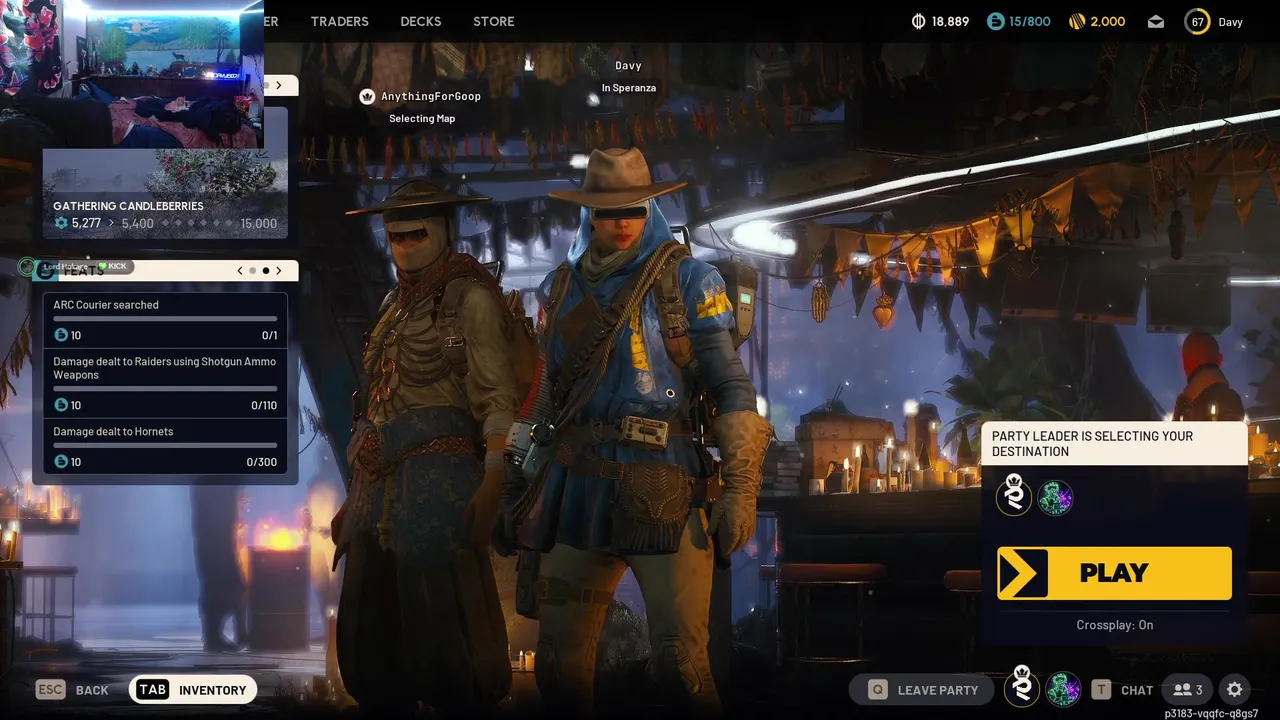Open the mail inbox envelope icon
Screen dimensions: 1280x720
1156,21
